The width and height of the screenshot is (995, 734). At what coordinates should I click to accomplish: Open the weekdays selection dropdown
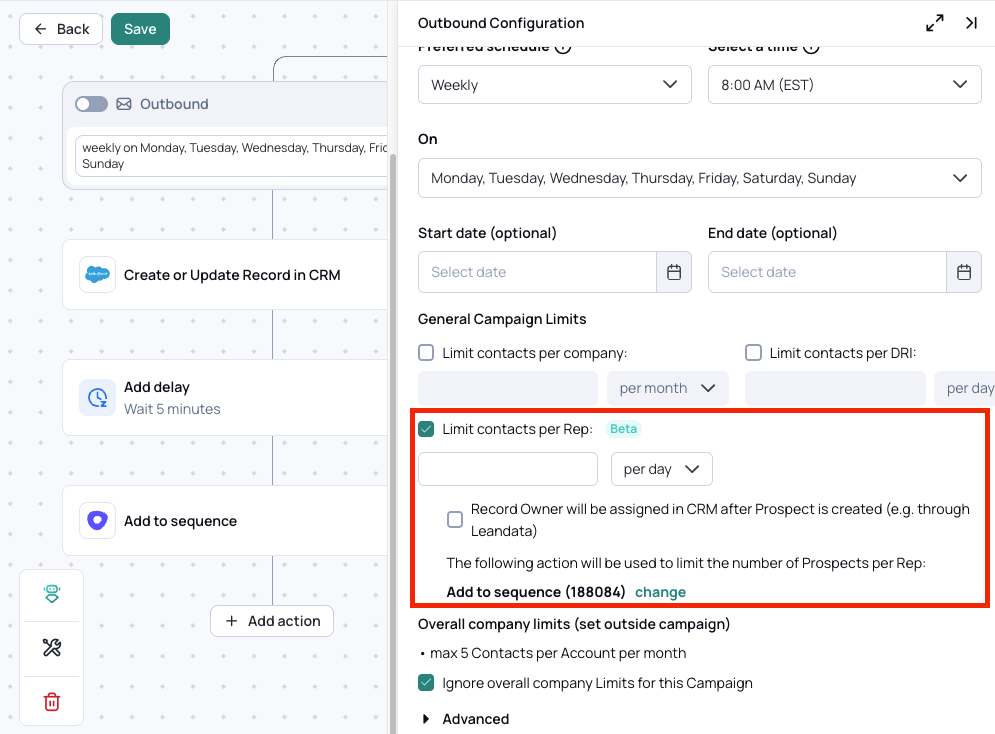click(x=699, y=178)
